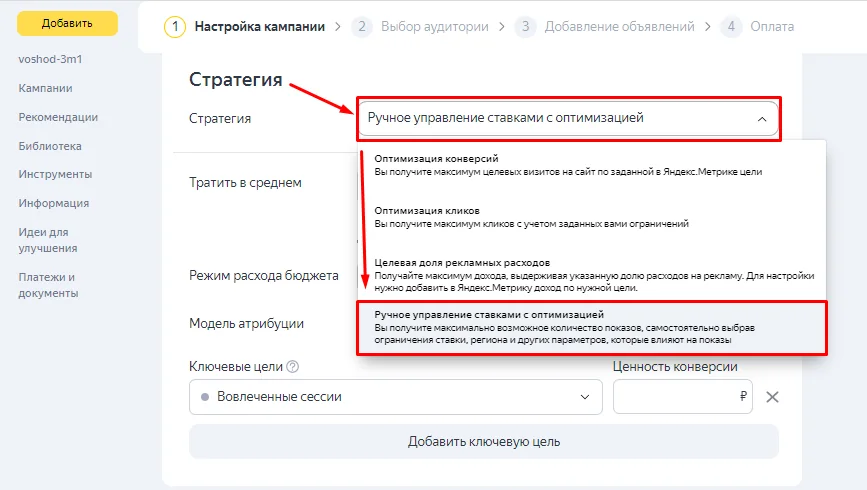Open Вовлеченные сессии goal dropdown
Screen dimensions: 867x490
(395, 397)
